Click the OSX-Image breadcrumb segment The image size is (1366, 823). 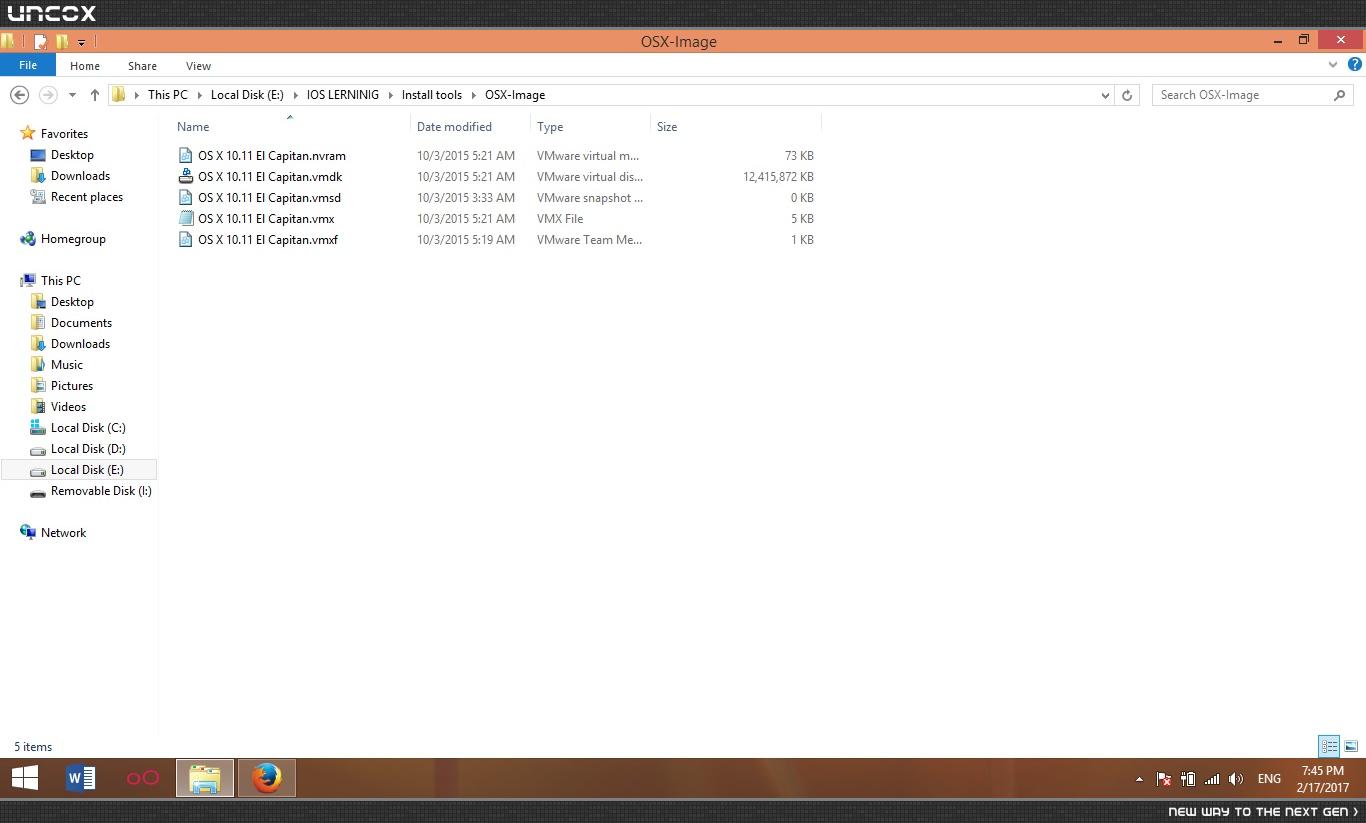tap(515, 95)
